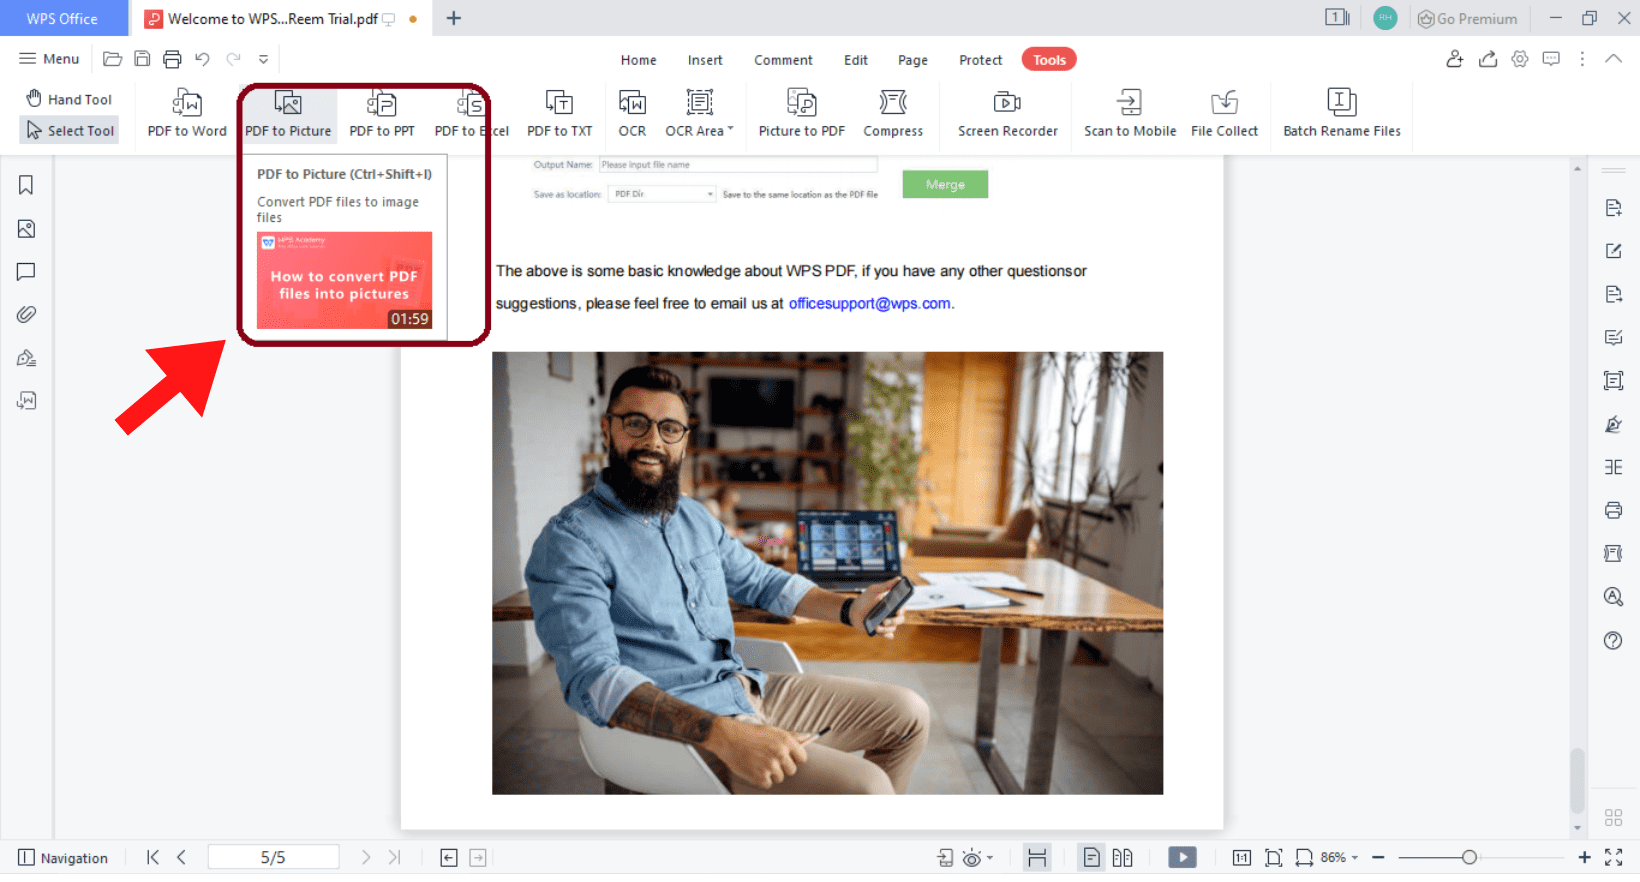1640x882 pixels.
Task: Play the PDF to pictures tutorial video
Action: click(344, 280)
